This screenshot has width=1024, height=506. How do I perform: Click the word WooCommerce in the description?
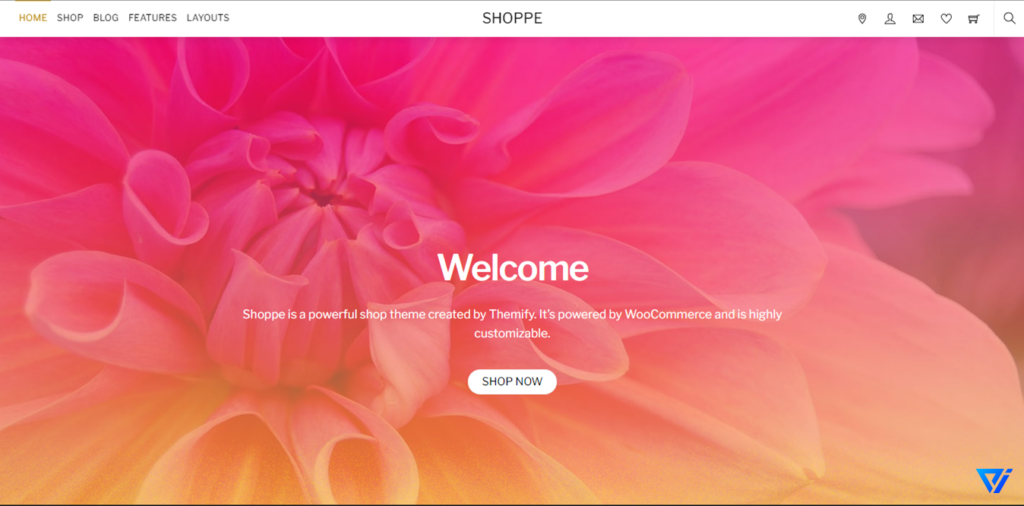click(668, 314)
